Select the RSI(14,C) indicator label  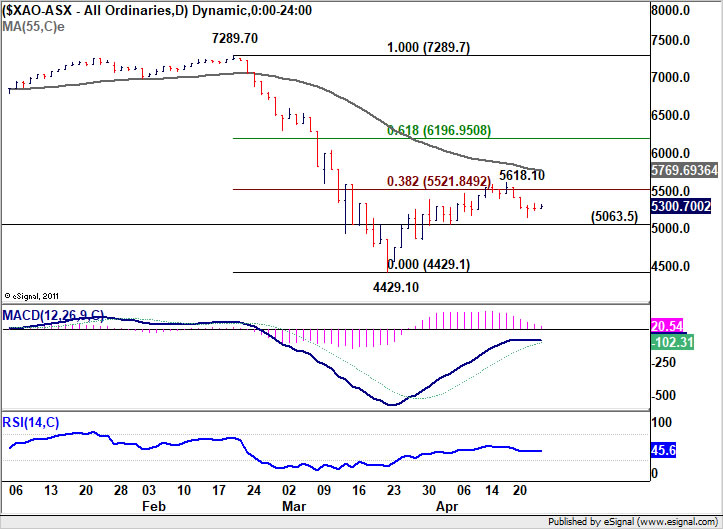pyautogui.click(x=31, y=422)
